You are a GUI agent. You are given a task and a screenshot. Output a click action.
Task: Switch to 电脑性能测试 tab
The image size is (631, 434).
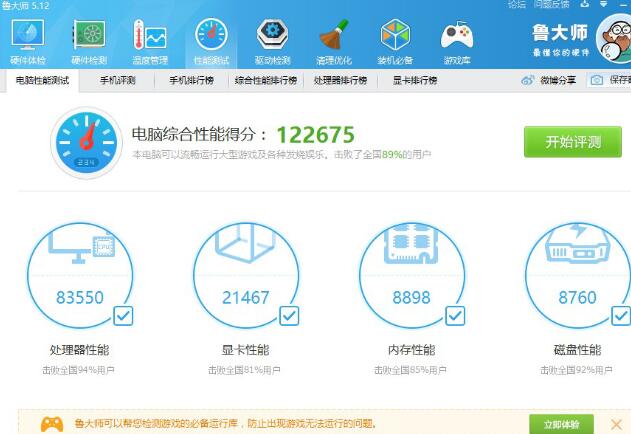pyautogui.click(x=42, y=81)
